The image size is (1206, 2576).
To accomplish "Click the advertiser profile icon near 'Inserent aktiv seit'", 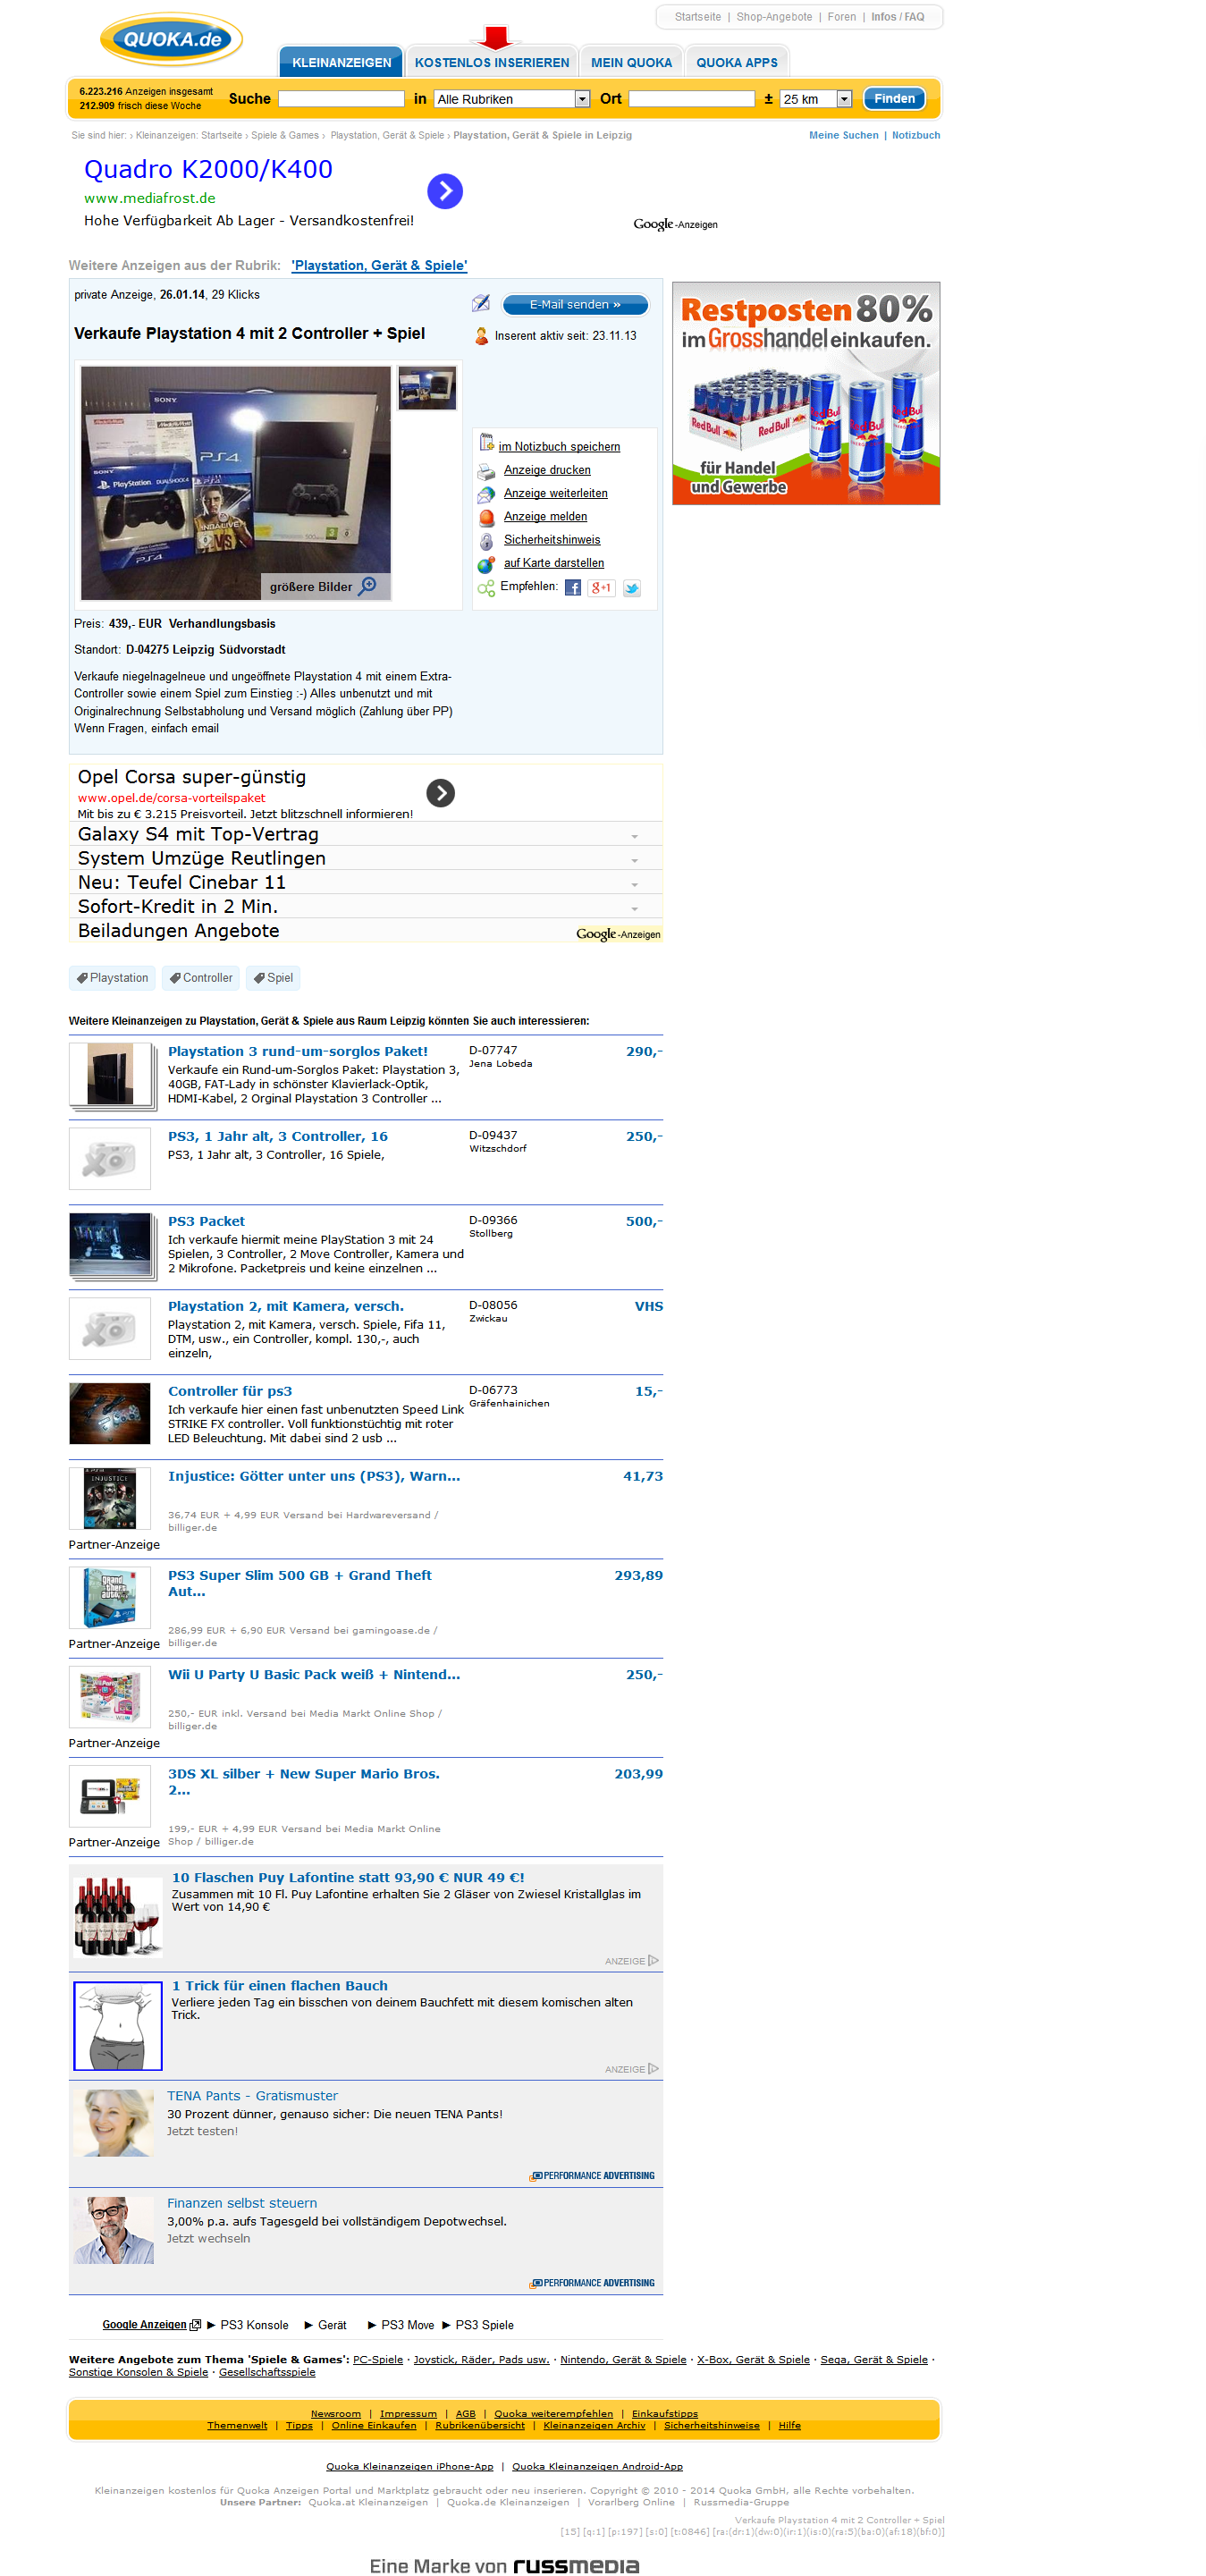I will (481, 336).
